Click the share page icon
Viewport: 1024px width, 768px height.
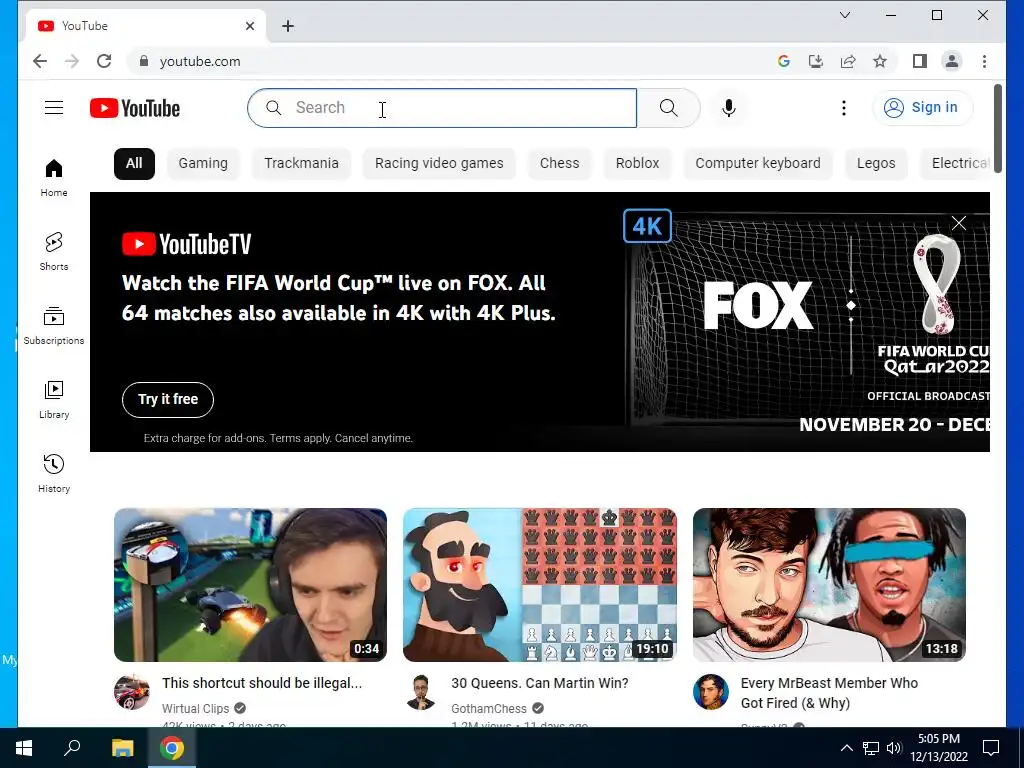click(848, 61)
